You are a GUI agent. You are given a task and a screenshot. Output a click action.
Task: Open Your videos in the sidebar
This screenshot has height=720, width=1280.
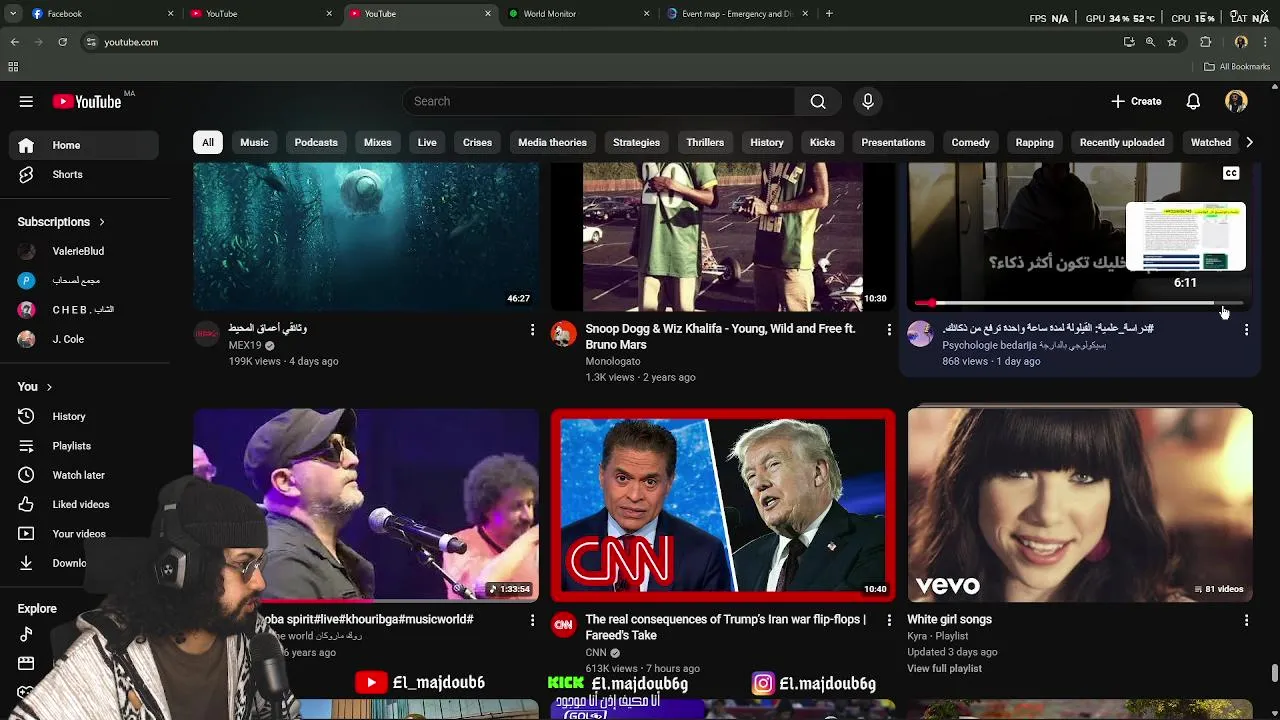pos(84,534)
